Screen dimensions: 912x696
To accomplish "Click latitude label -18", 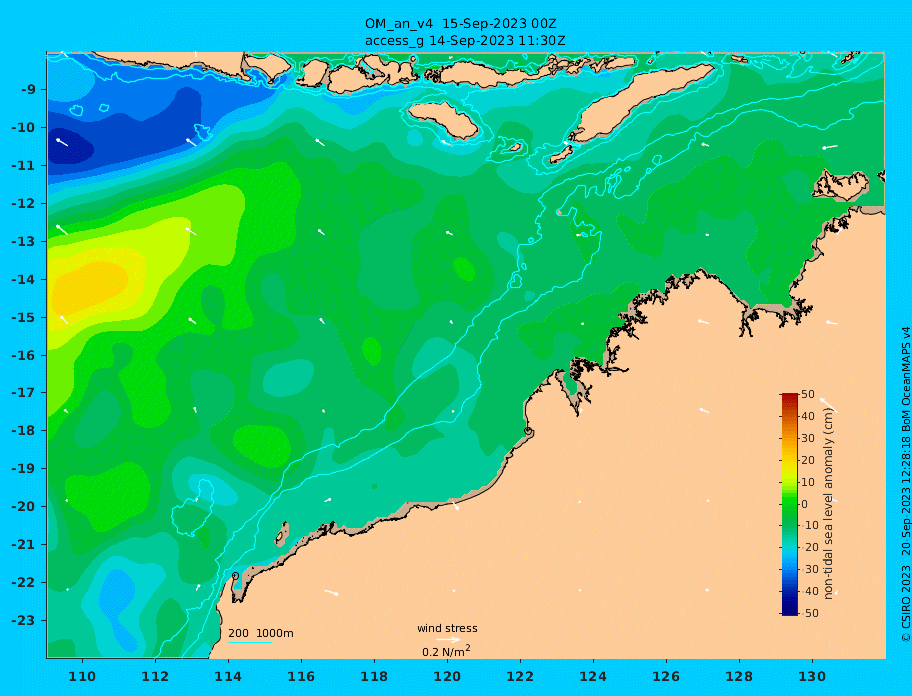I will tap(24, 430).
